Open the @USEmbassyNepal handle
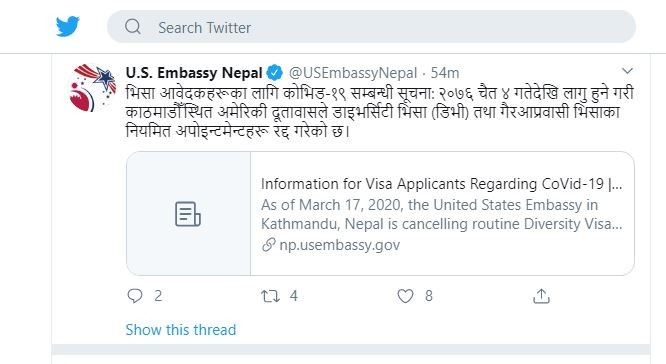 353,73
